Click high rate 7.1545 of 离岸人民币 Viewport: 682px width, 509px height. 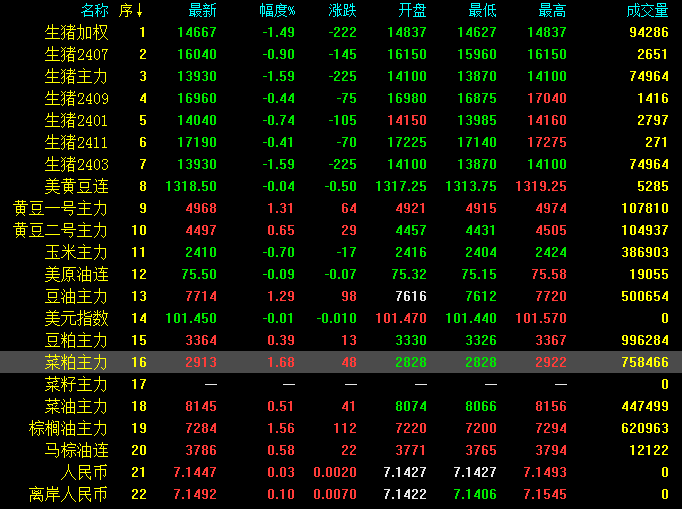(545, 494)
